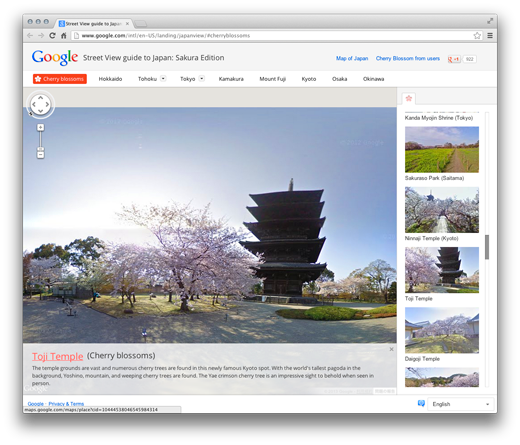Click the translate icon beside language selector
This screenshot has width=520, height=445.
point(421,404)
